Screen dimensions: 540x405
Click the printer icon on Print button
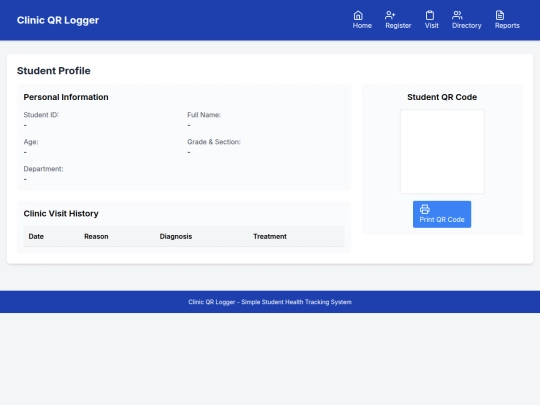[x=425, y=209]
